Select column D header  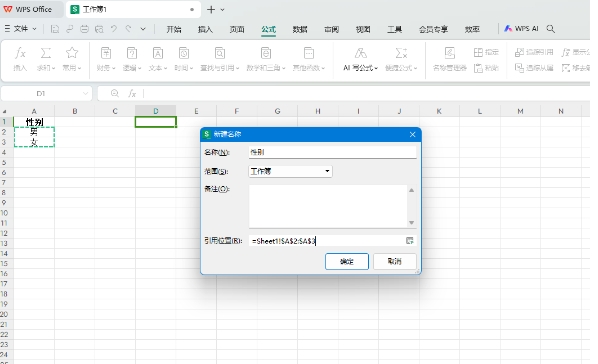[156, 111]
